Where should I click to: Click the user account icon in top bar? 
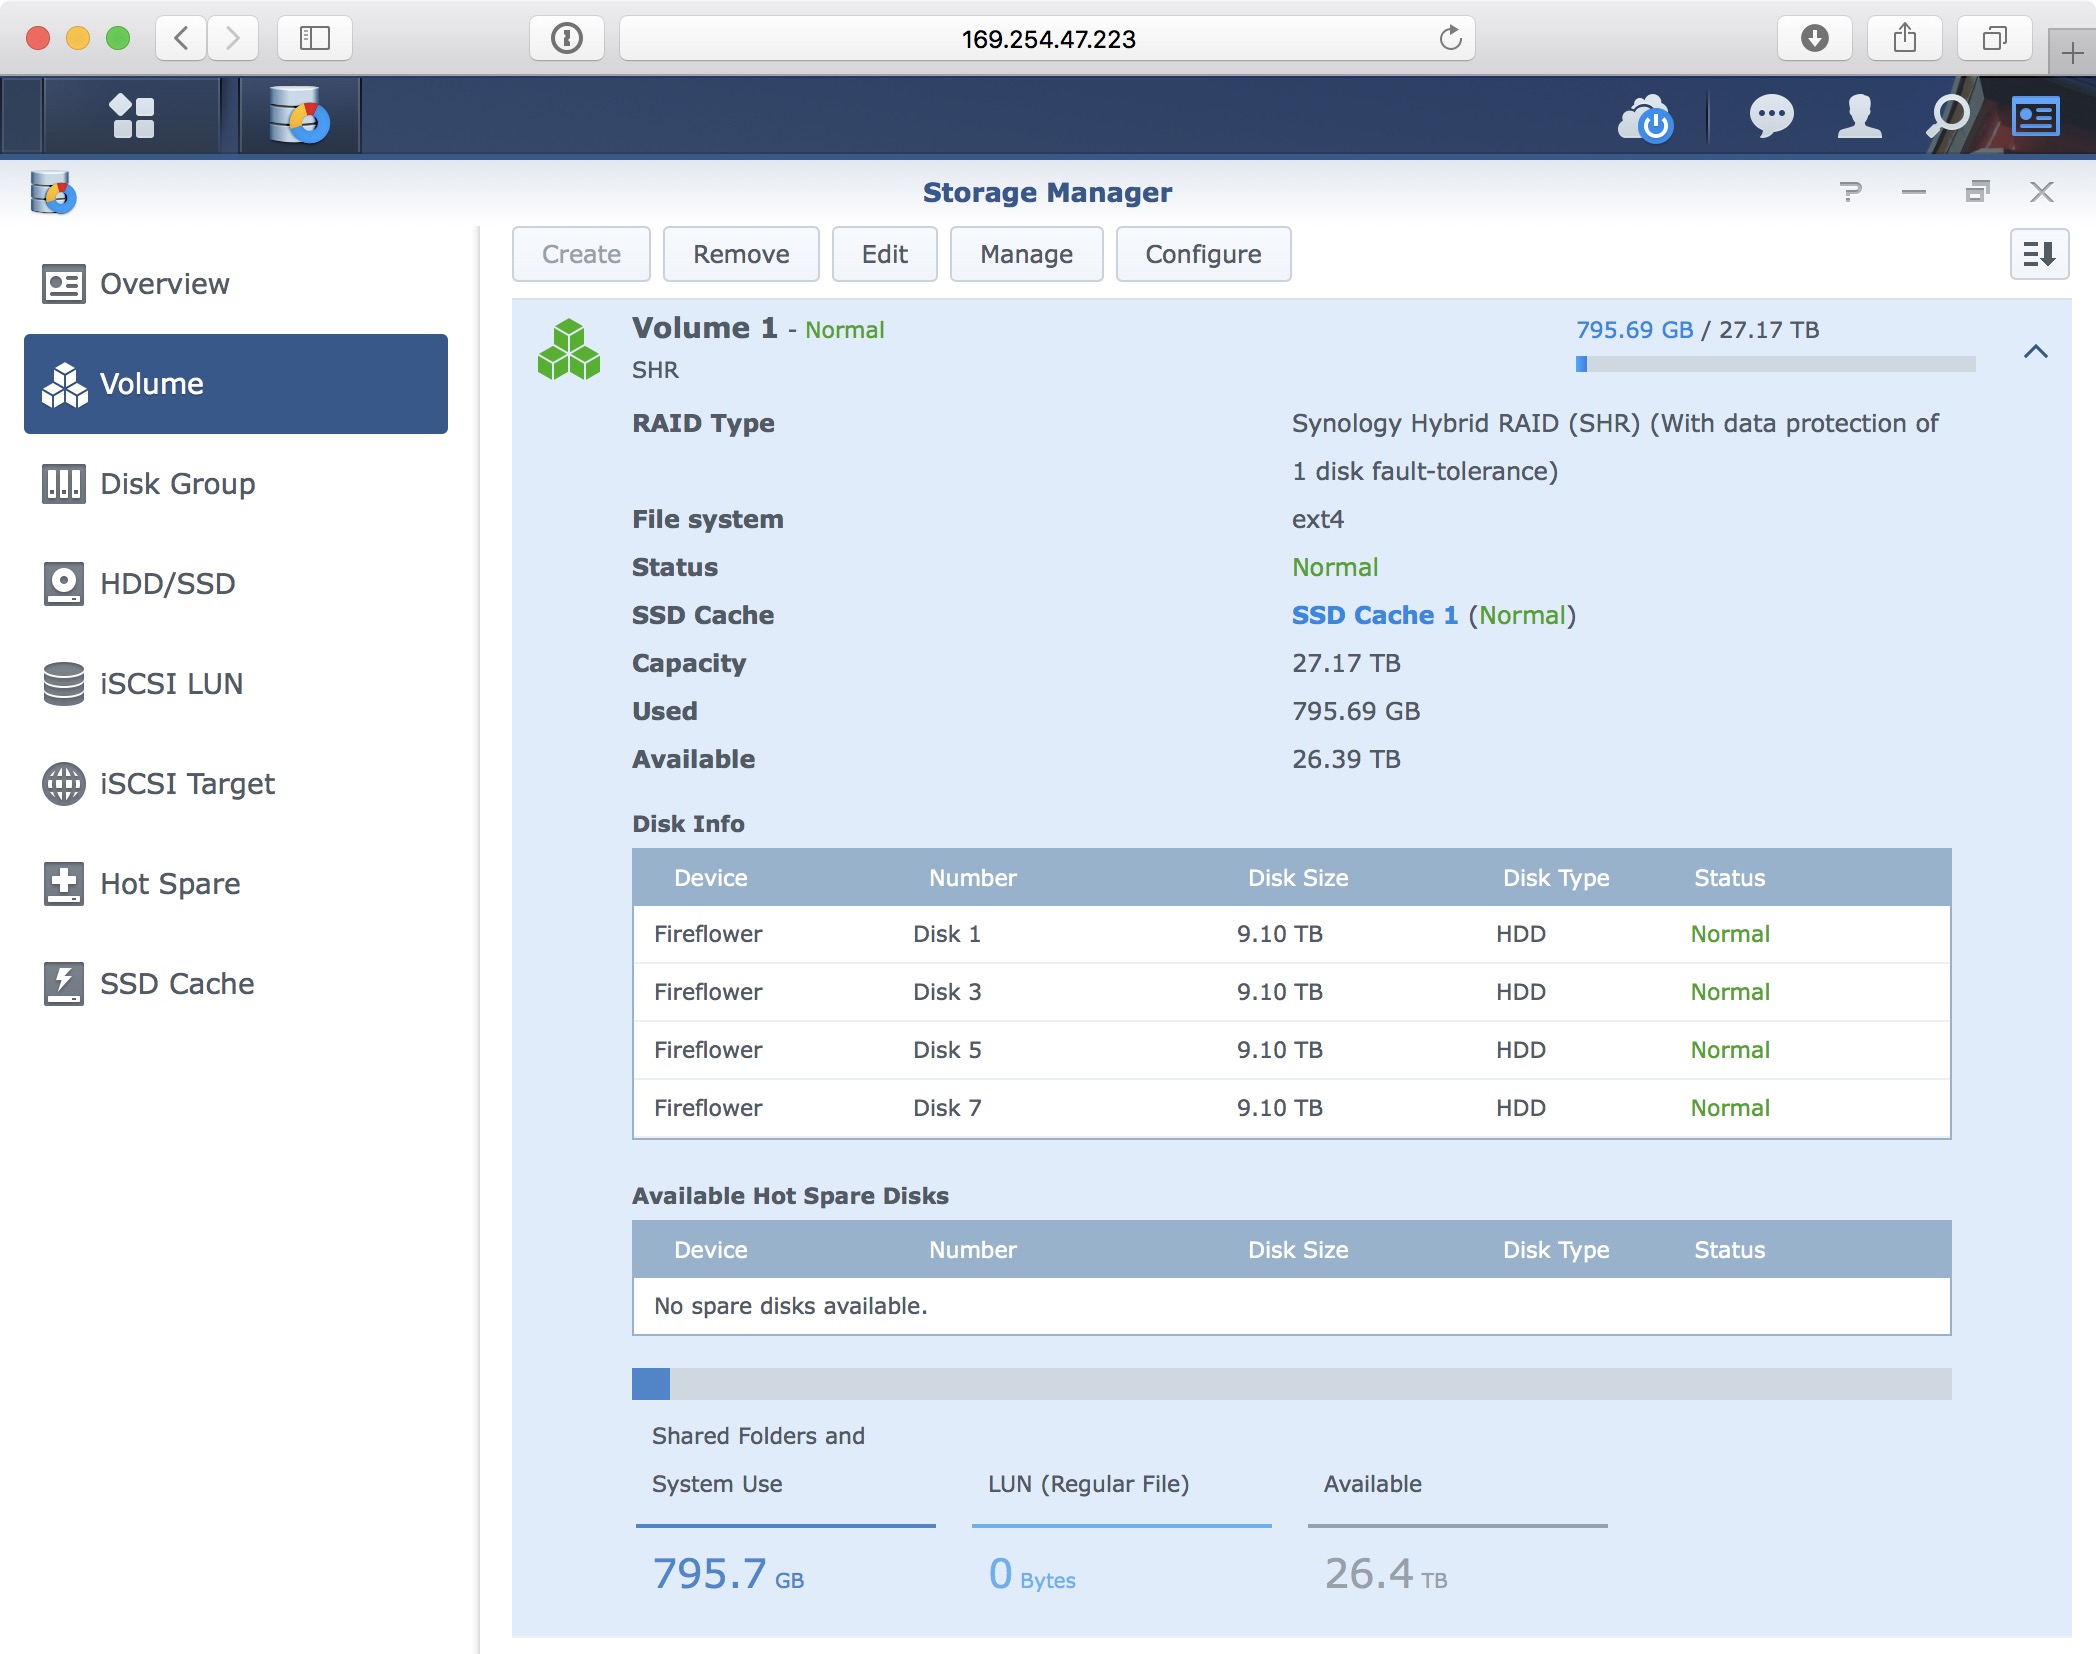(x=1858, y=117)
